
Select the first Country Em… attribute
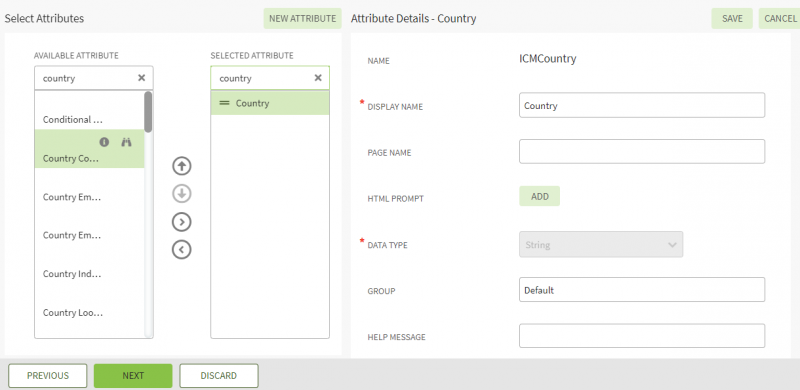coord(89,197)
